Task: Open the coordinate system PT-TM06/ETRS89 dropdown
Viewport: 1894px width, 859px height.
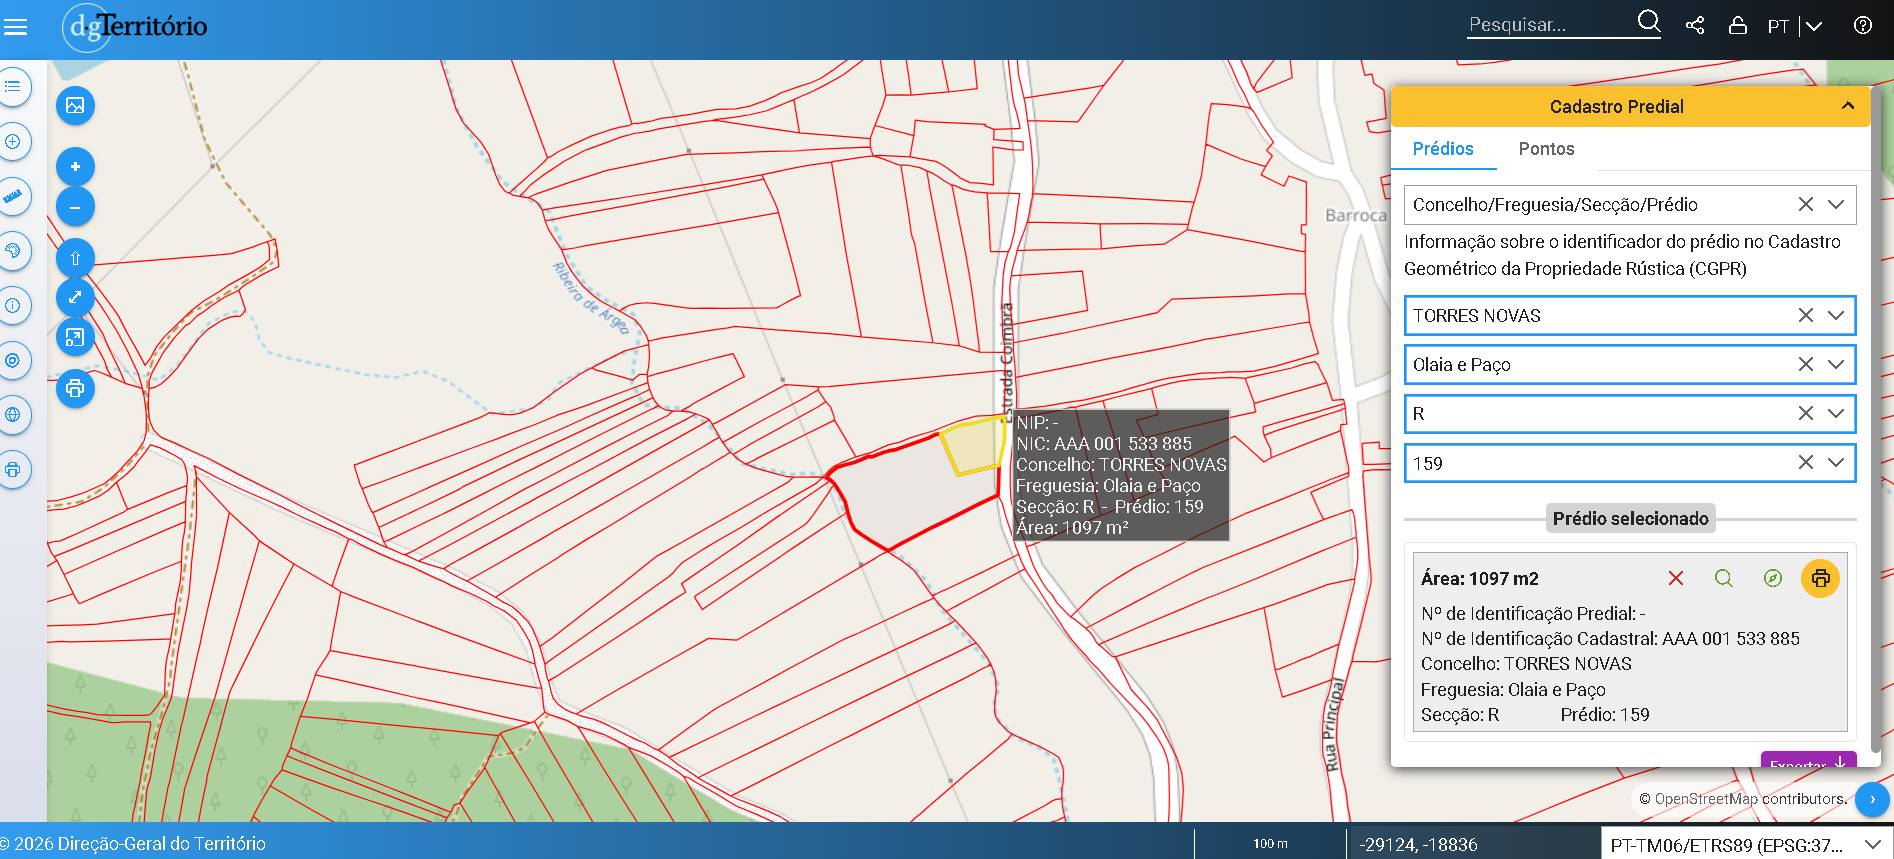Action: [x=1871, y=845]
